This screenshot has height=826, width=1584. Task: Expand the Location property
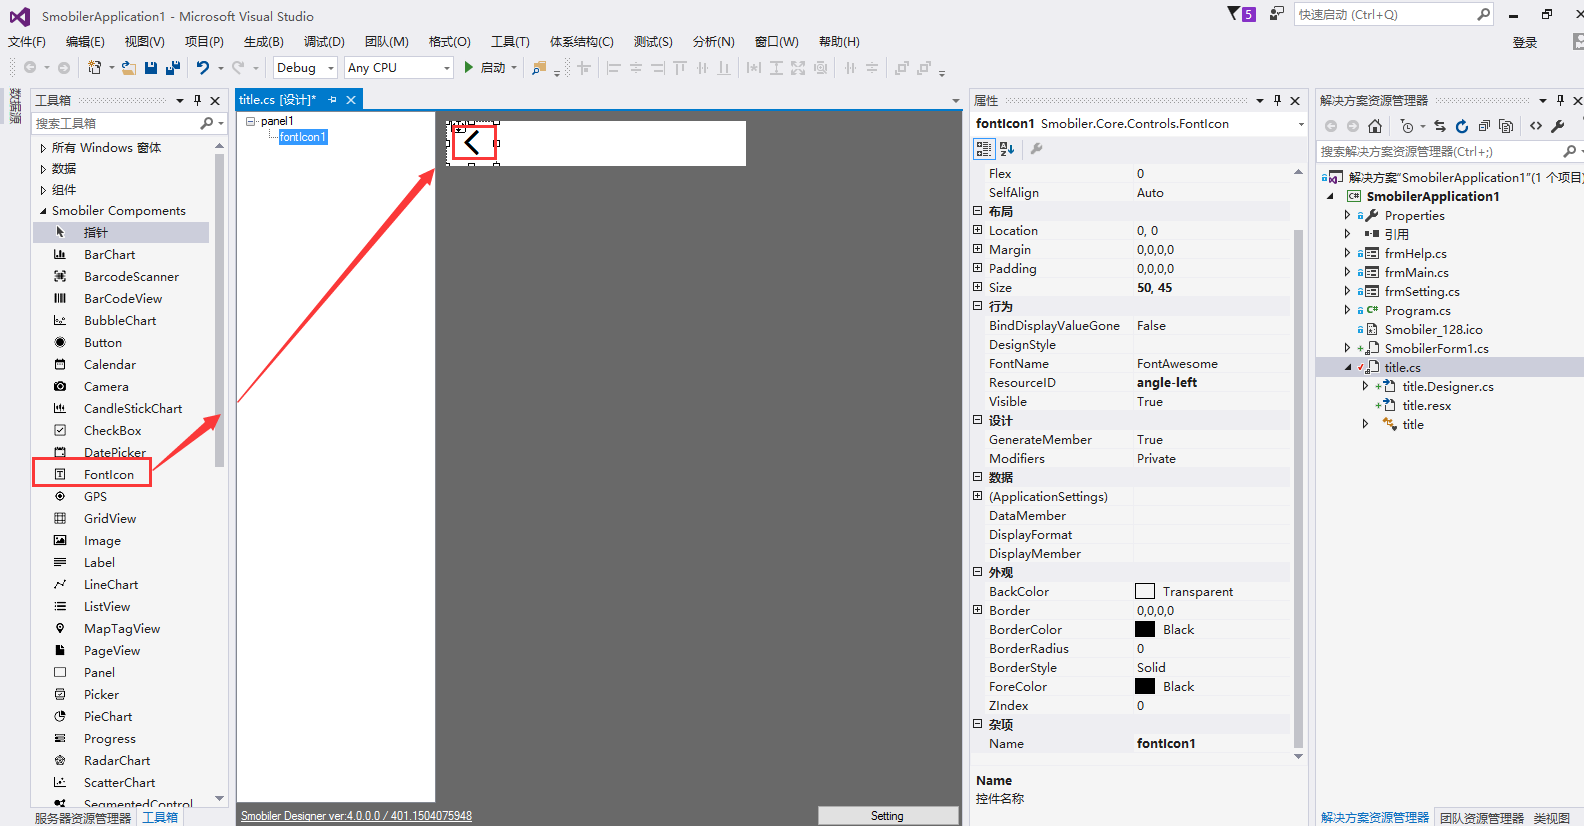pos(978,230)
